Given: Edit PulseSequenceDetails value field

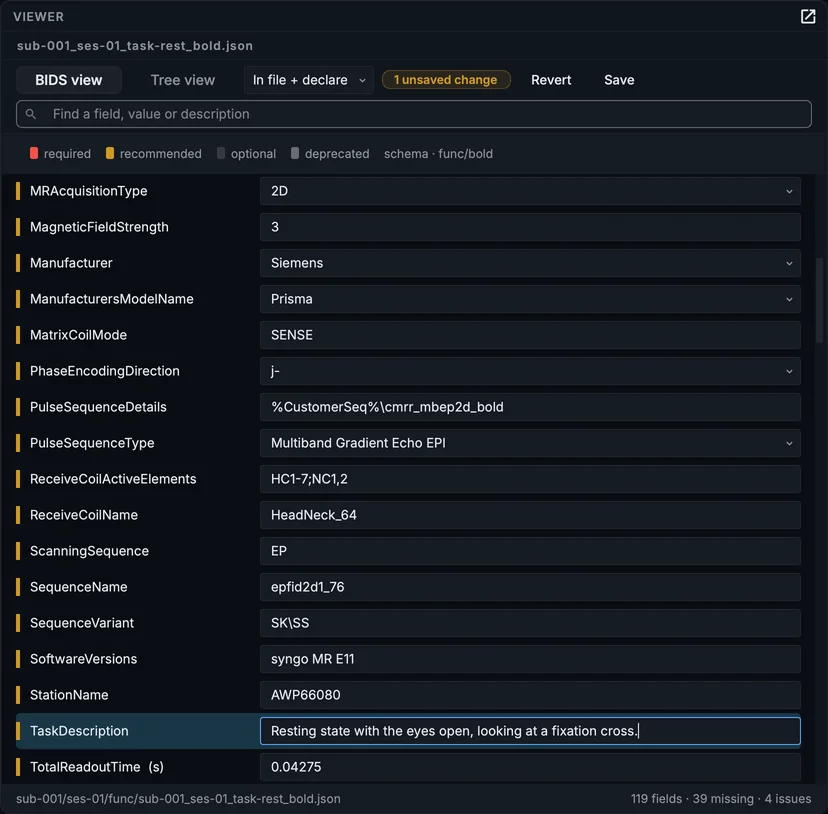Looking at the screenshot, I should tap(530, 407).
